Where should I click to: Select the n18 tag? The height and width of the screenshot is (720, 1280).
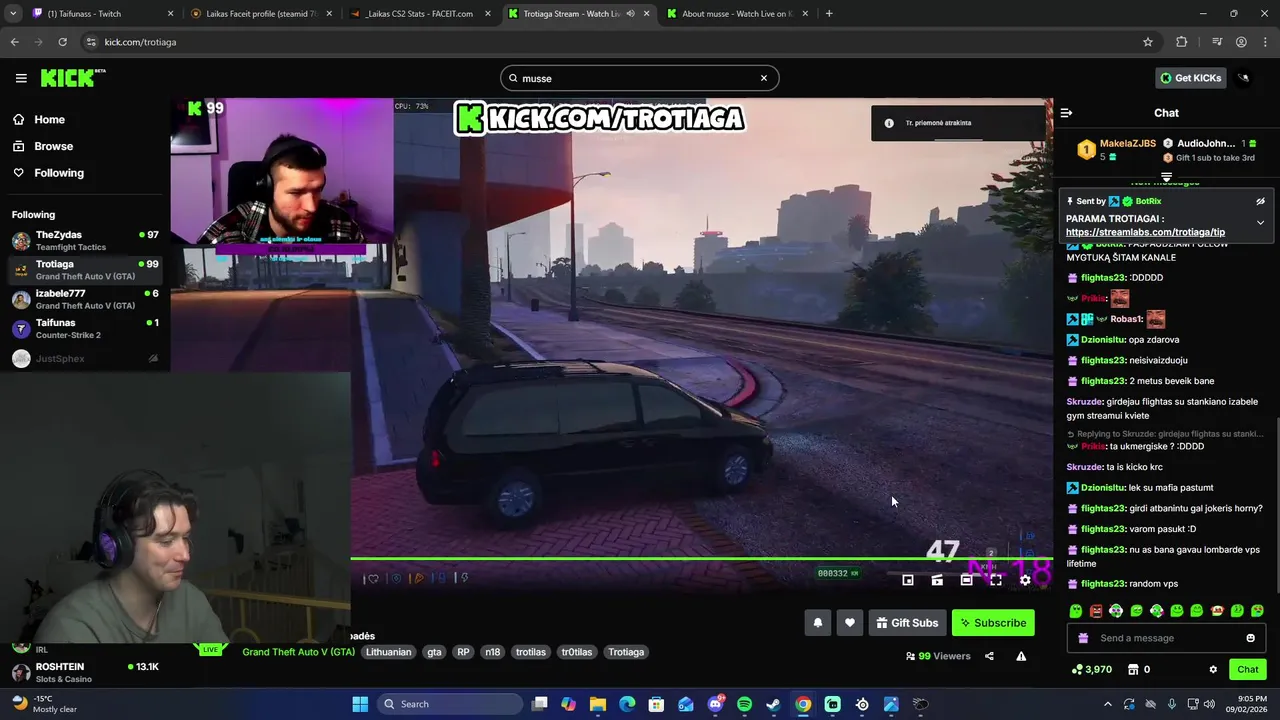(492, 652)
